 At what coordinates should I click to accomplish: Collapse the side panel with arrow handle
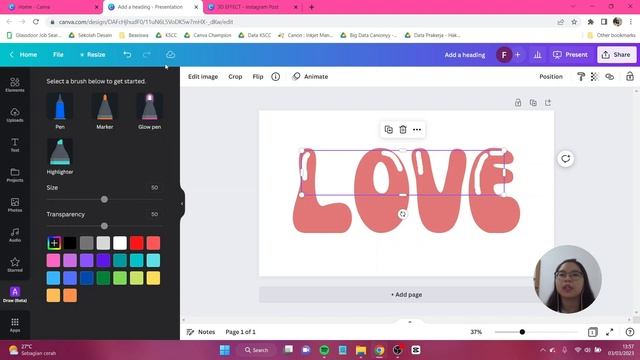point(182,203)
